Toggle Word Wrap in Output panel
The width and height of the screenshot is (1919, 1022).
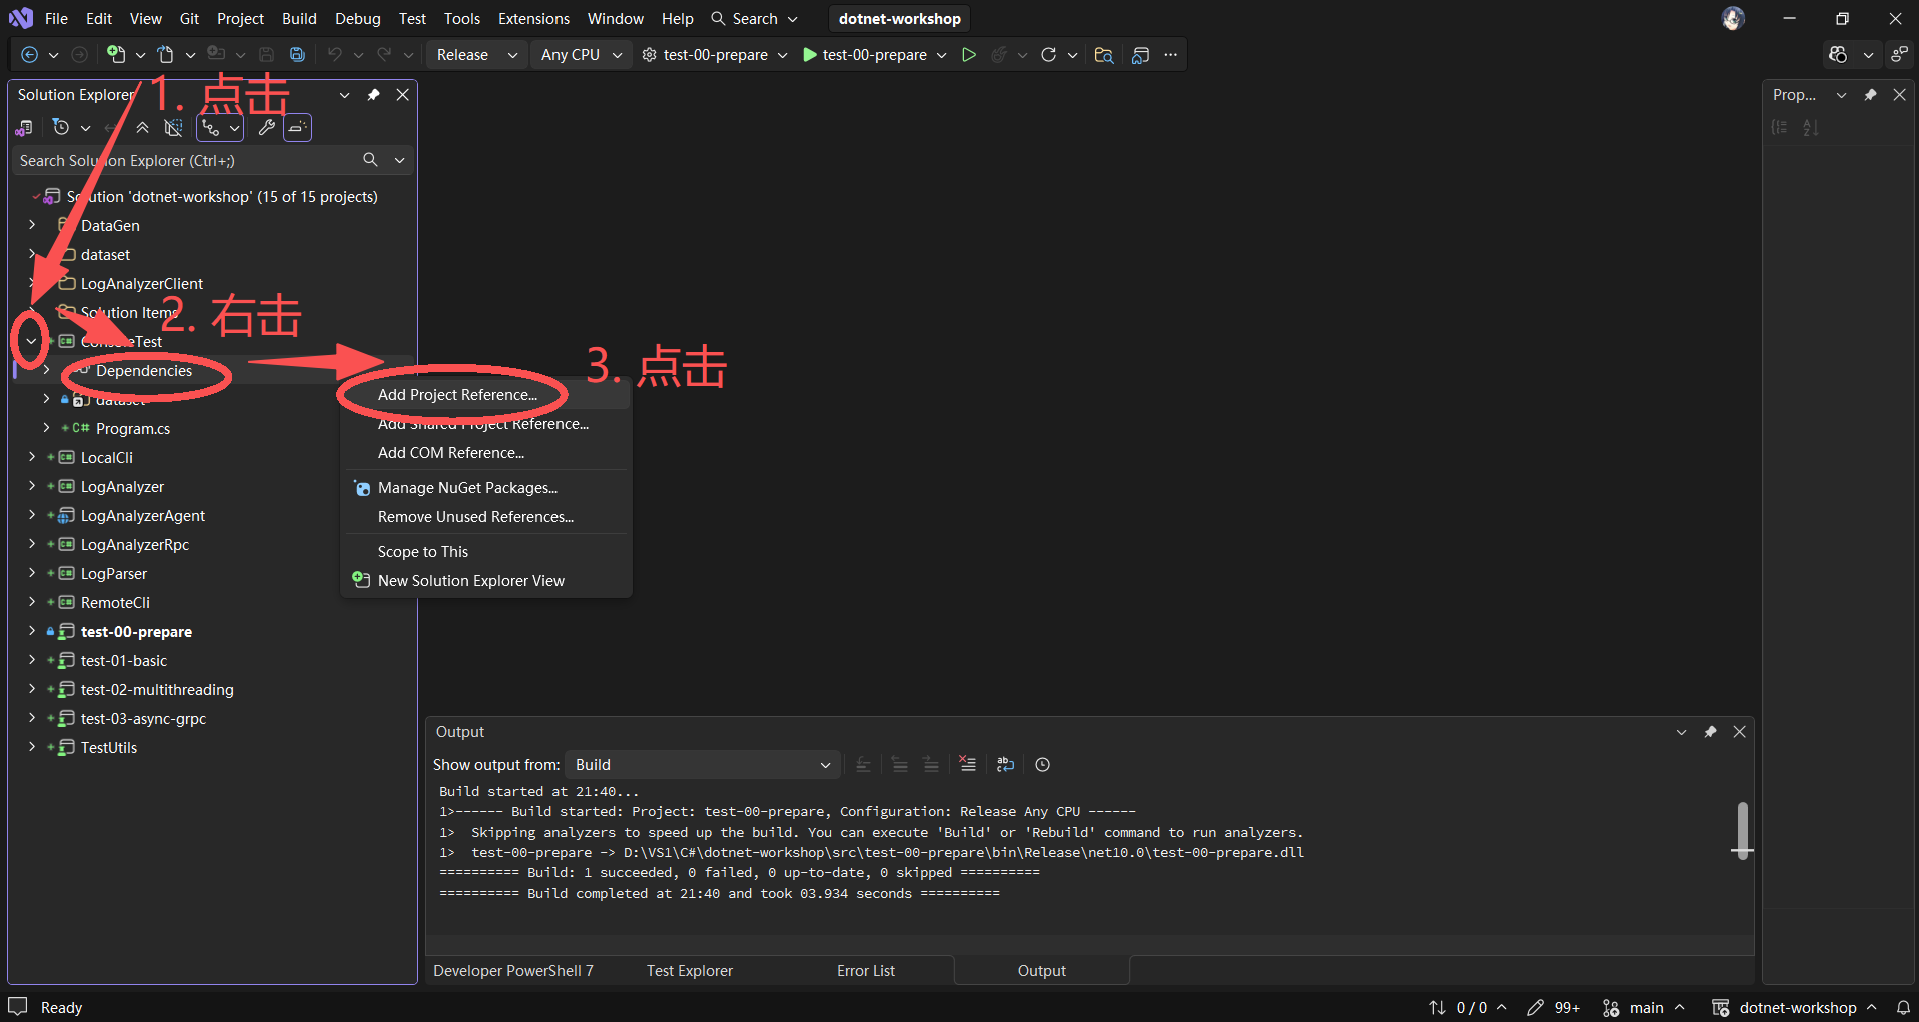click(1005, 764)
